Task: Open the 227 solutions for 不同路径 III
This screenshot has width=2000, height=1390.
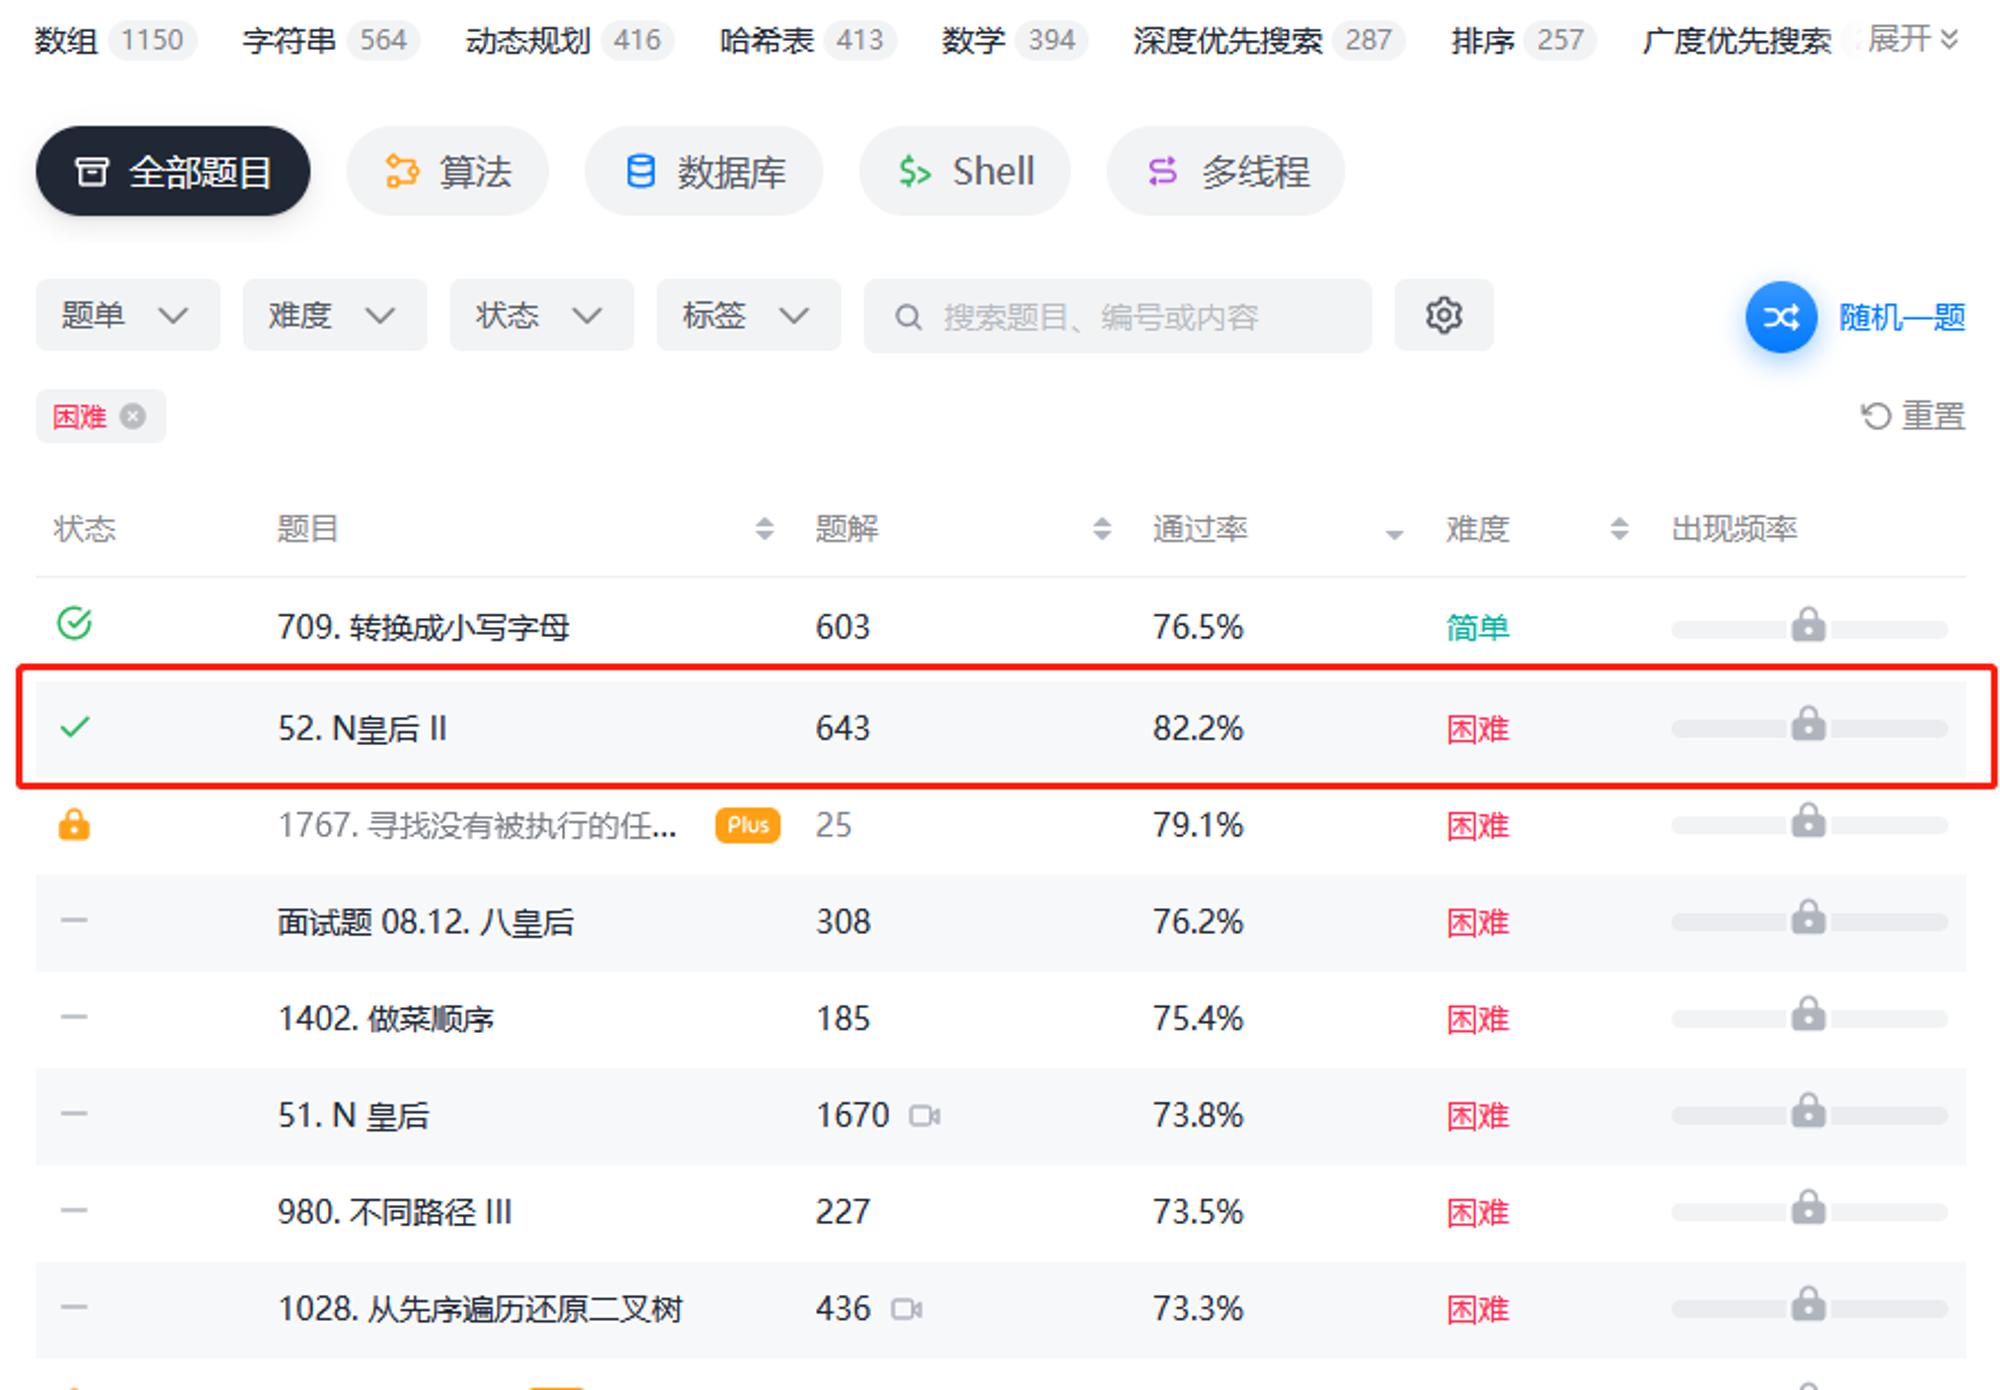Action: (843, 1212)
